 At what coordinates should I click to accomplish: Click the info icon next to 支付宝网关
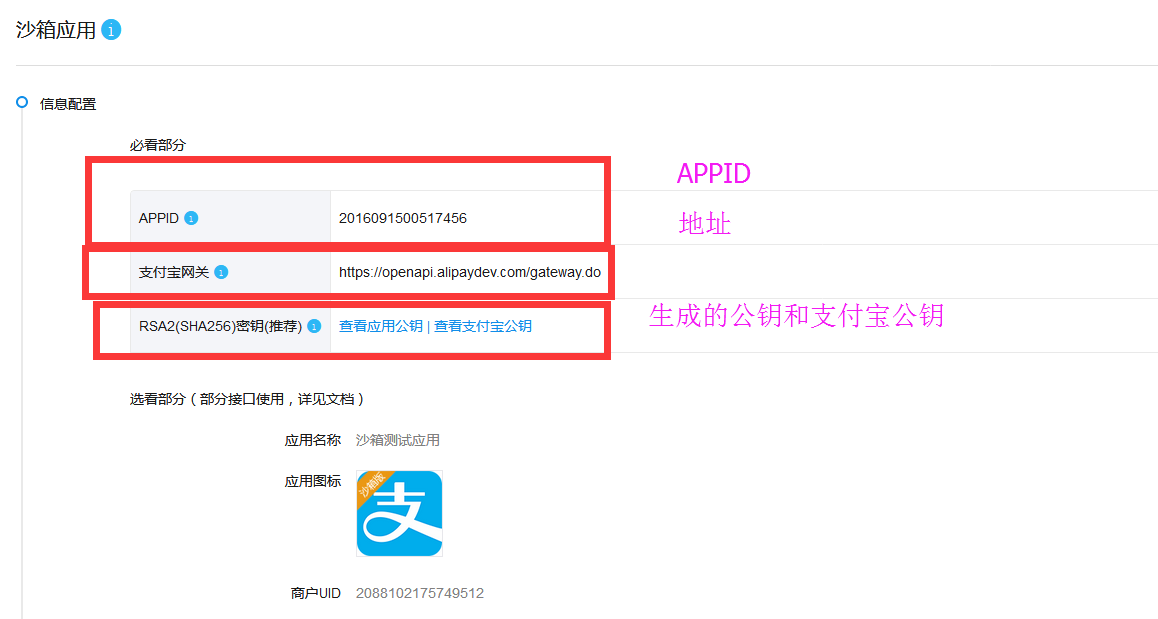pyautogui.click(x=221, y=272)
